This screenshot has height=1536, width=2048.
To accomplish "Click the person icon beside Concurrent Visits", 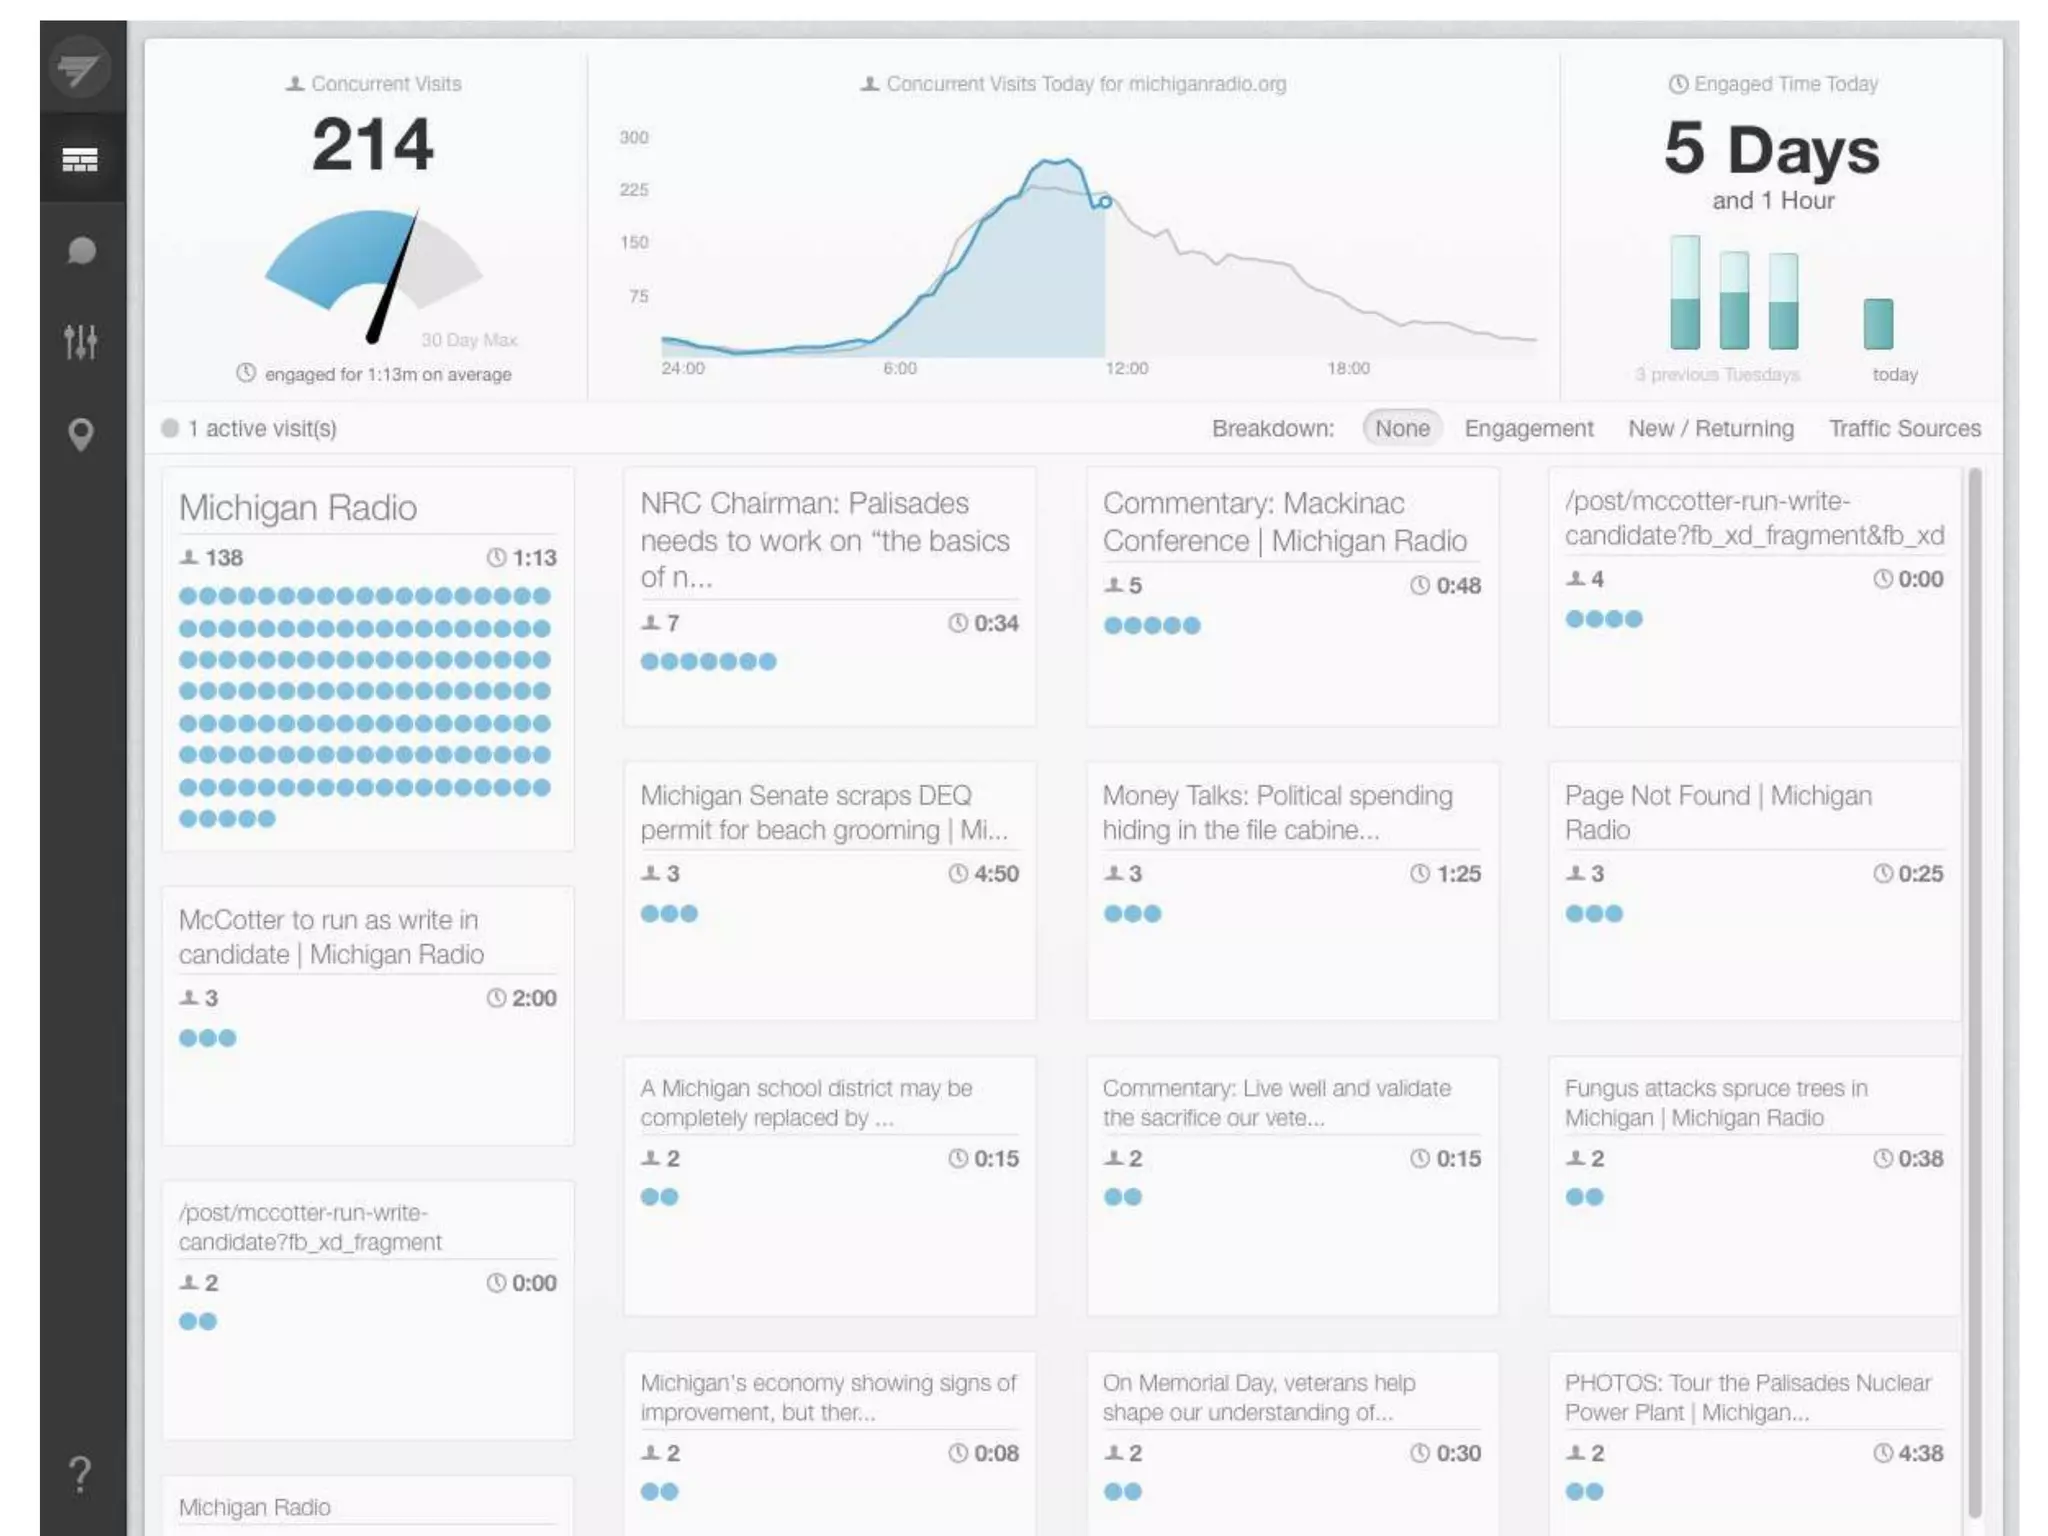I will [x=294, y=84].
